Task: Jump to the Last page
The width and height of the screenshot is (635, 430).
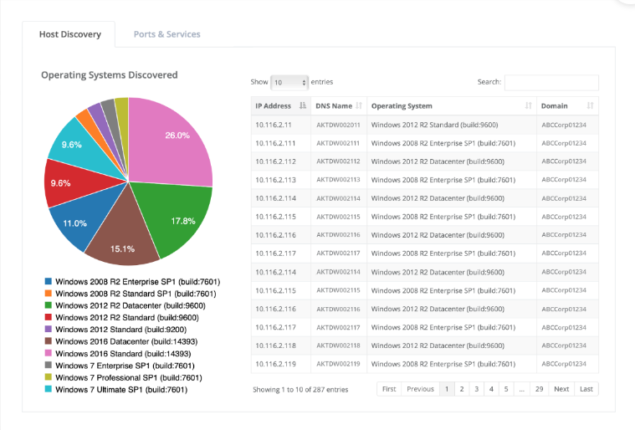Action: (x=586, y=389)
